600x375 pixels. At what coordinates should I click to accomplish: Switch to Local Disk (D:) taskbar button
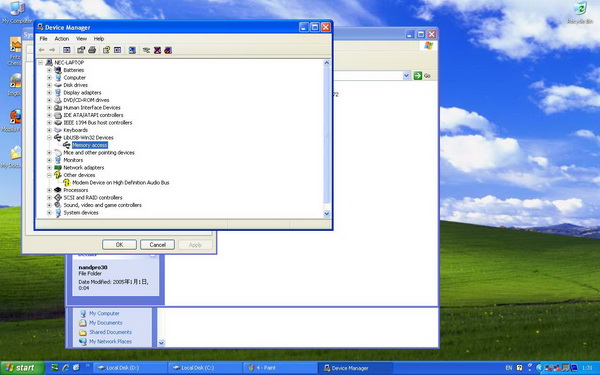coord(130,368)
